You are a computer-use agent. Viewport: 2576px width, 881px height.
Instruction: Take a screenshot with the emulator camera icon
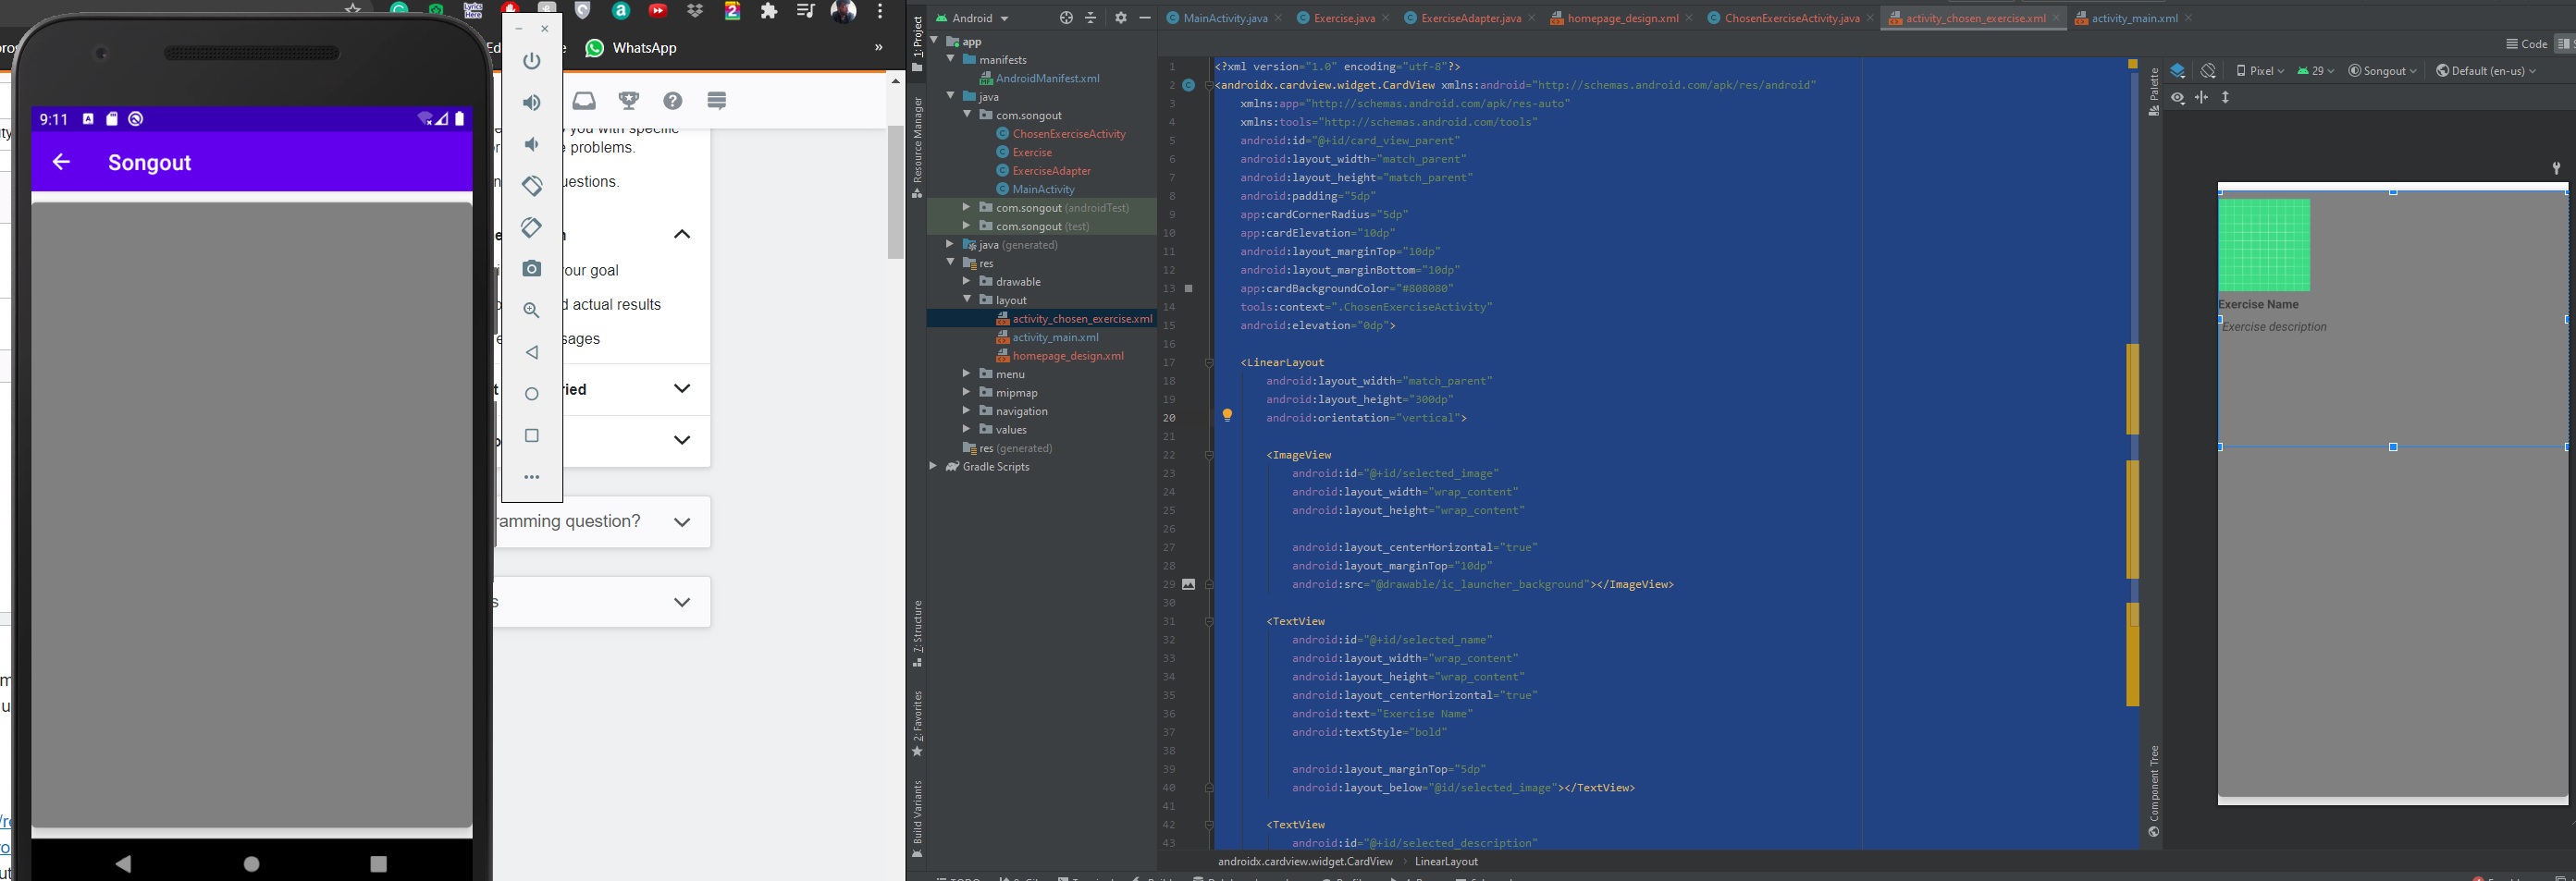(531, 268)
